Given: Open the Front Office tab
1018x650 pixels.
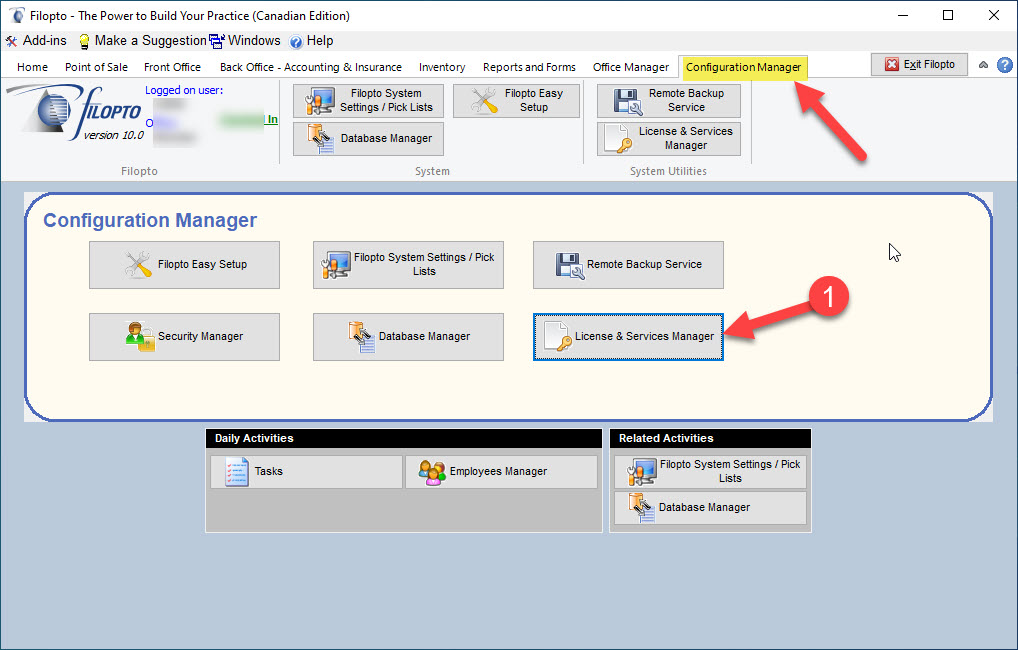Looking at the screenshot, I should point(172,67).
